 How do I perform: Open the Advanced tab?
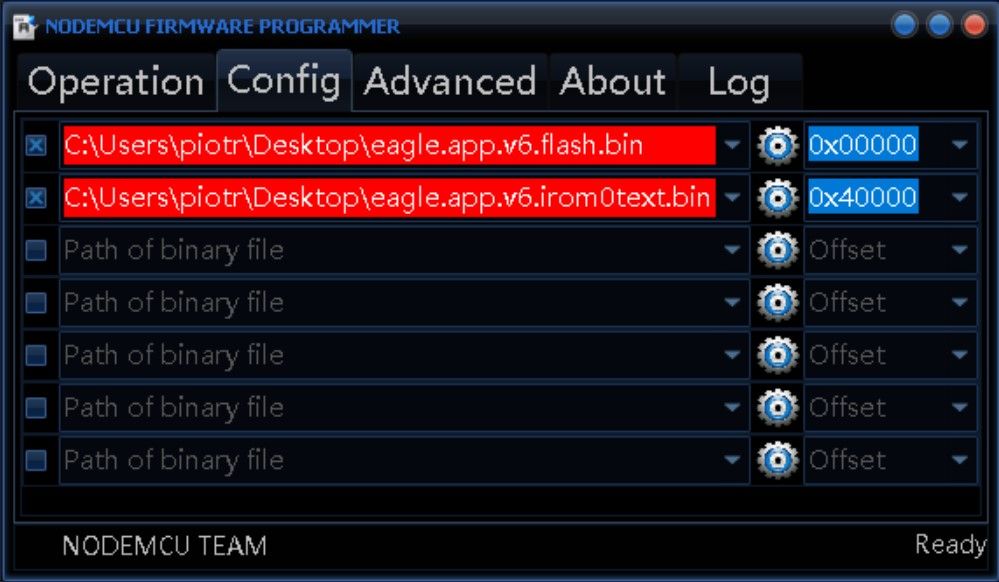(x=450, y=82)
